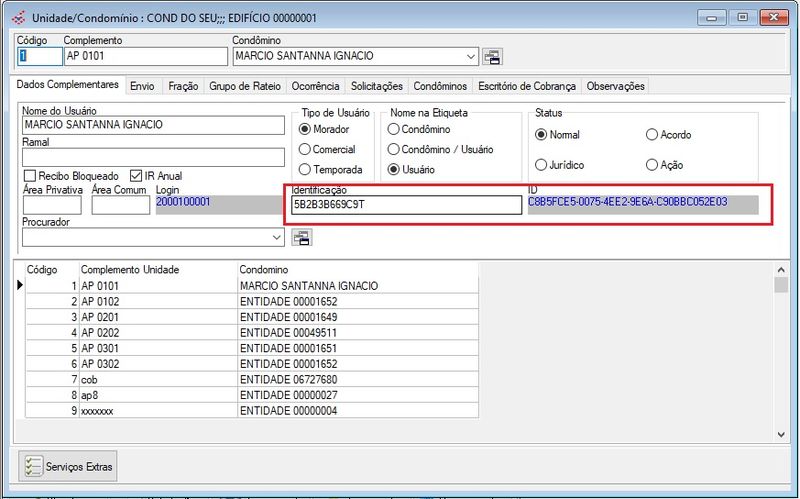Switch to the Fração tab

(x=183, y=87)
